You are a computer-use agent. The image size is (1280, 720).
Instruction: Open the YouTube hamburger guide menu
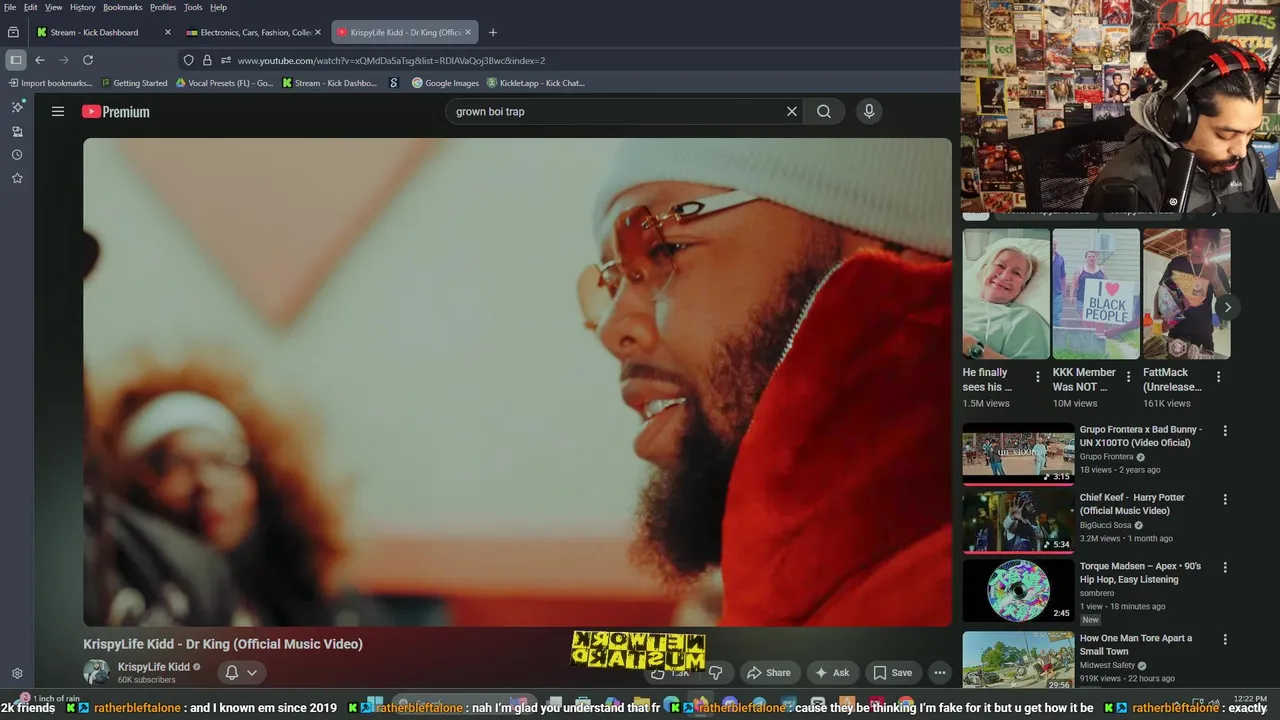click(58, 112)
